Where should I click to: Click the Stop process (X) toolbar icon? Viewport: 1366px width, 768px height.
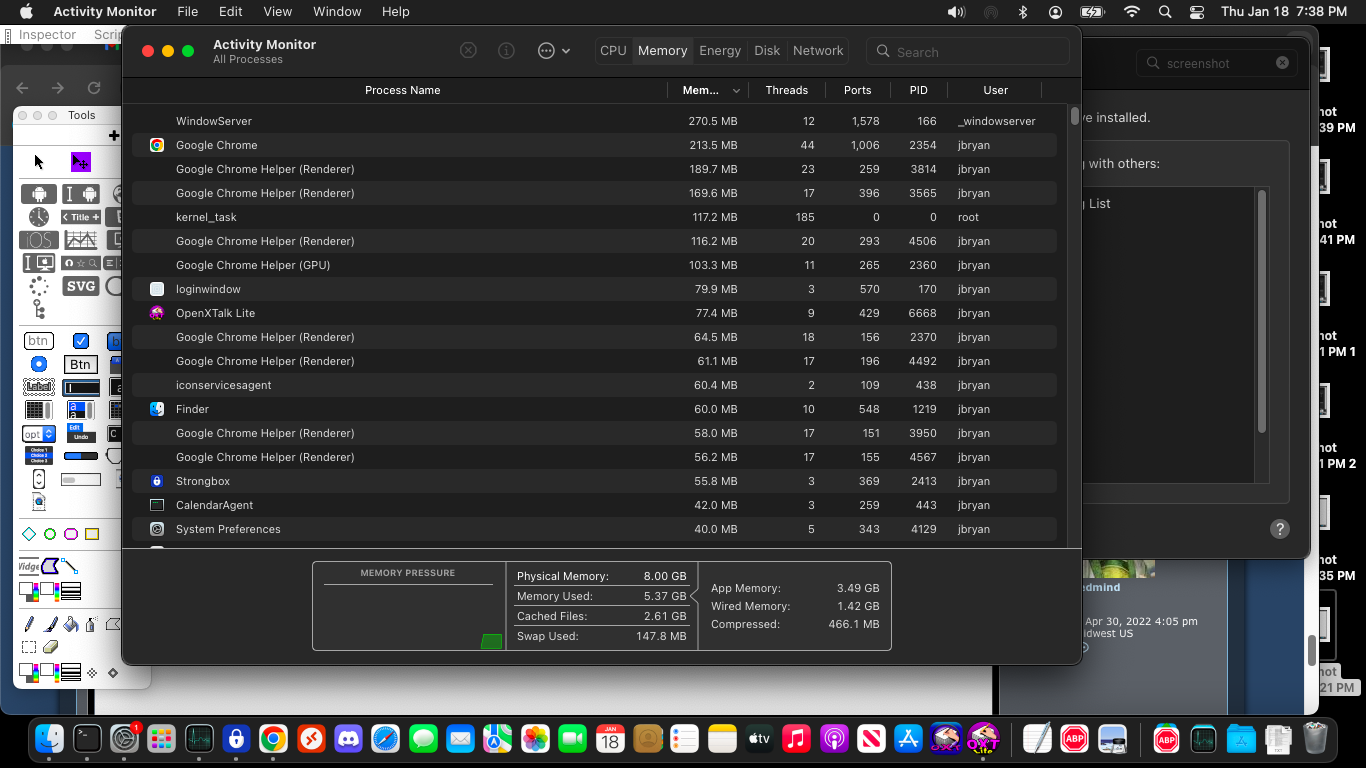click(468, 51)
